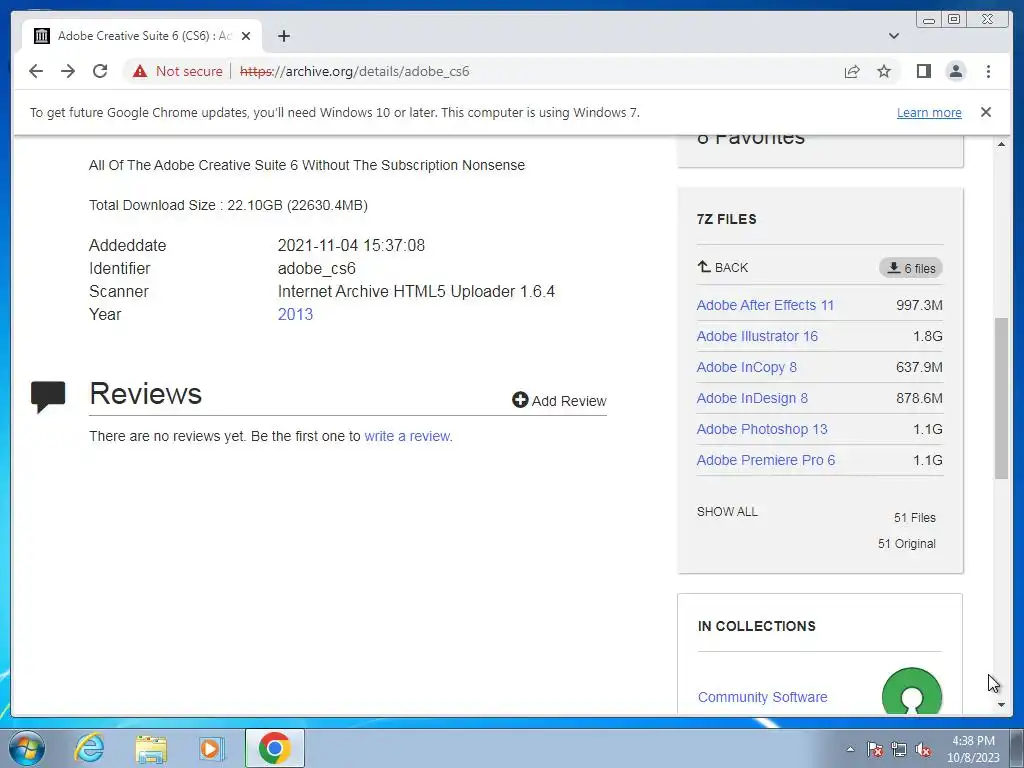Bookmark this tab with the star icon
1024x768 pixels.
(x=884, y=71)
